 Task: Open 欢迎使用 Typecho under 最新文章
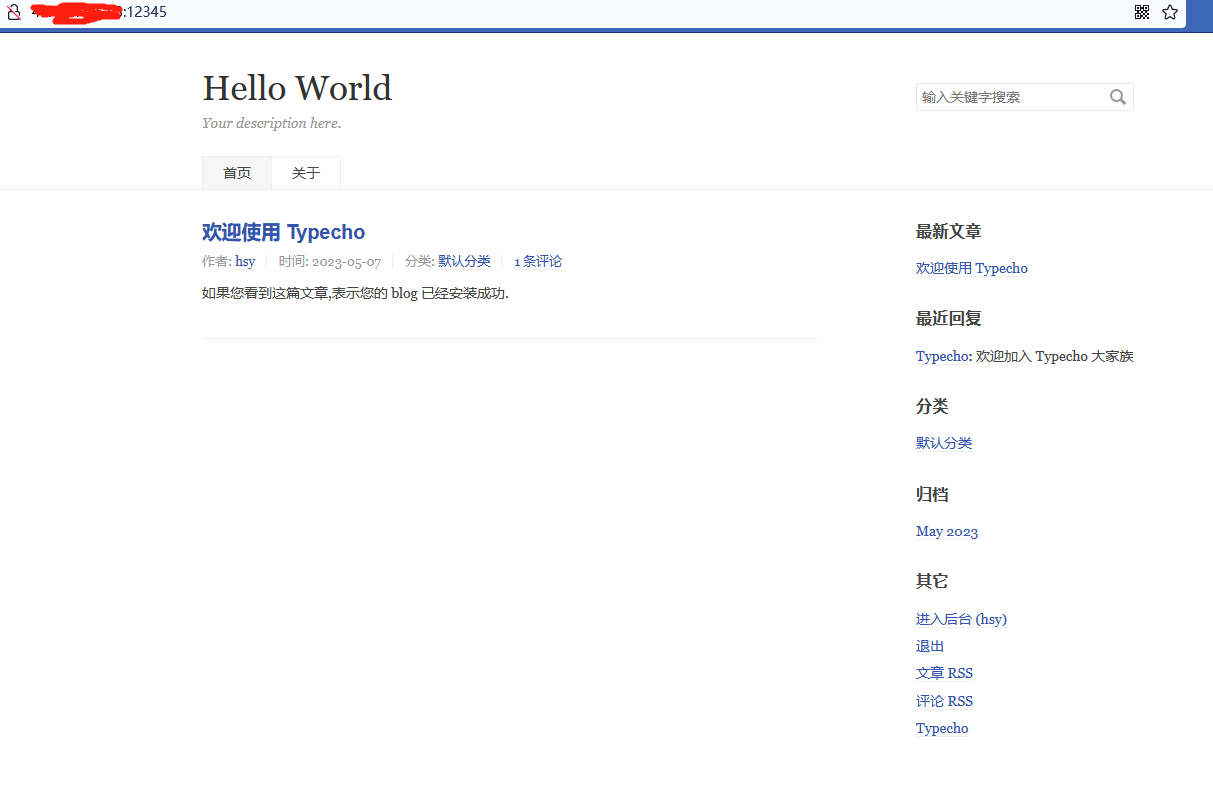click(971, 268)
